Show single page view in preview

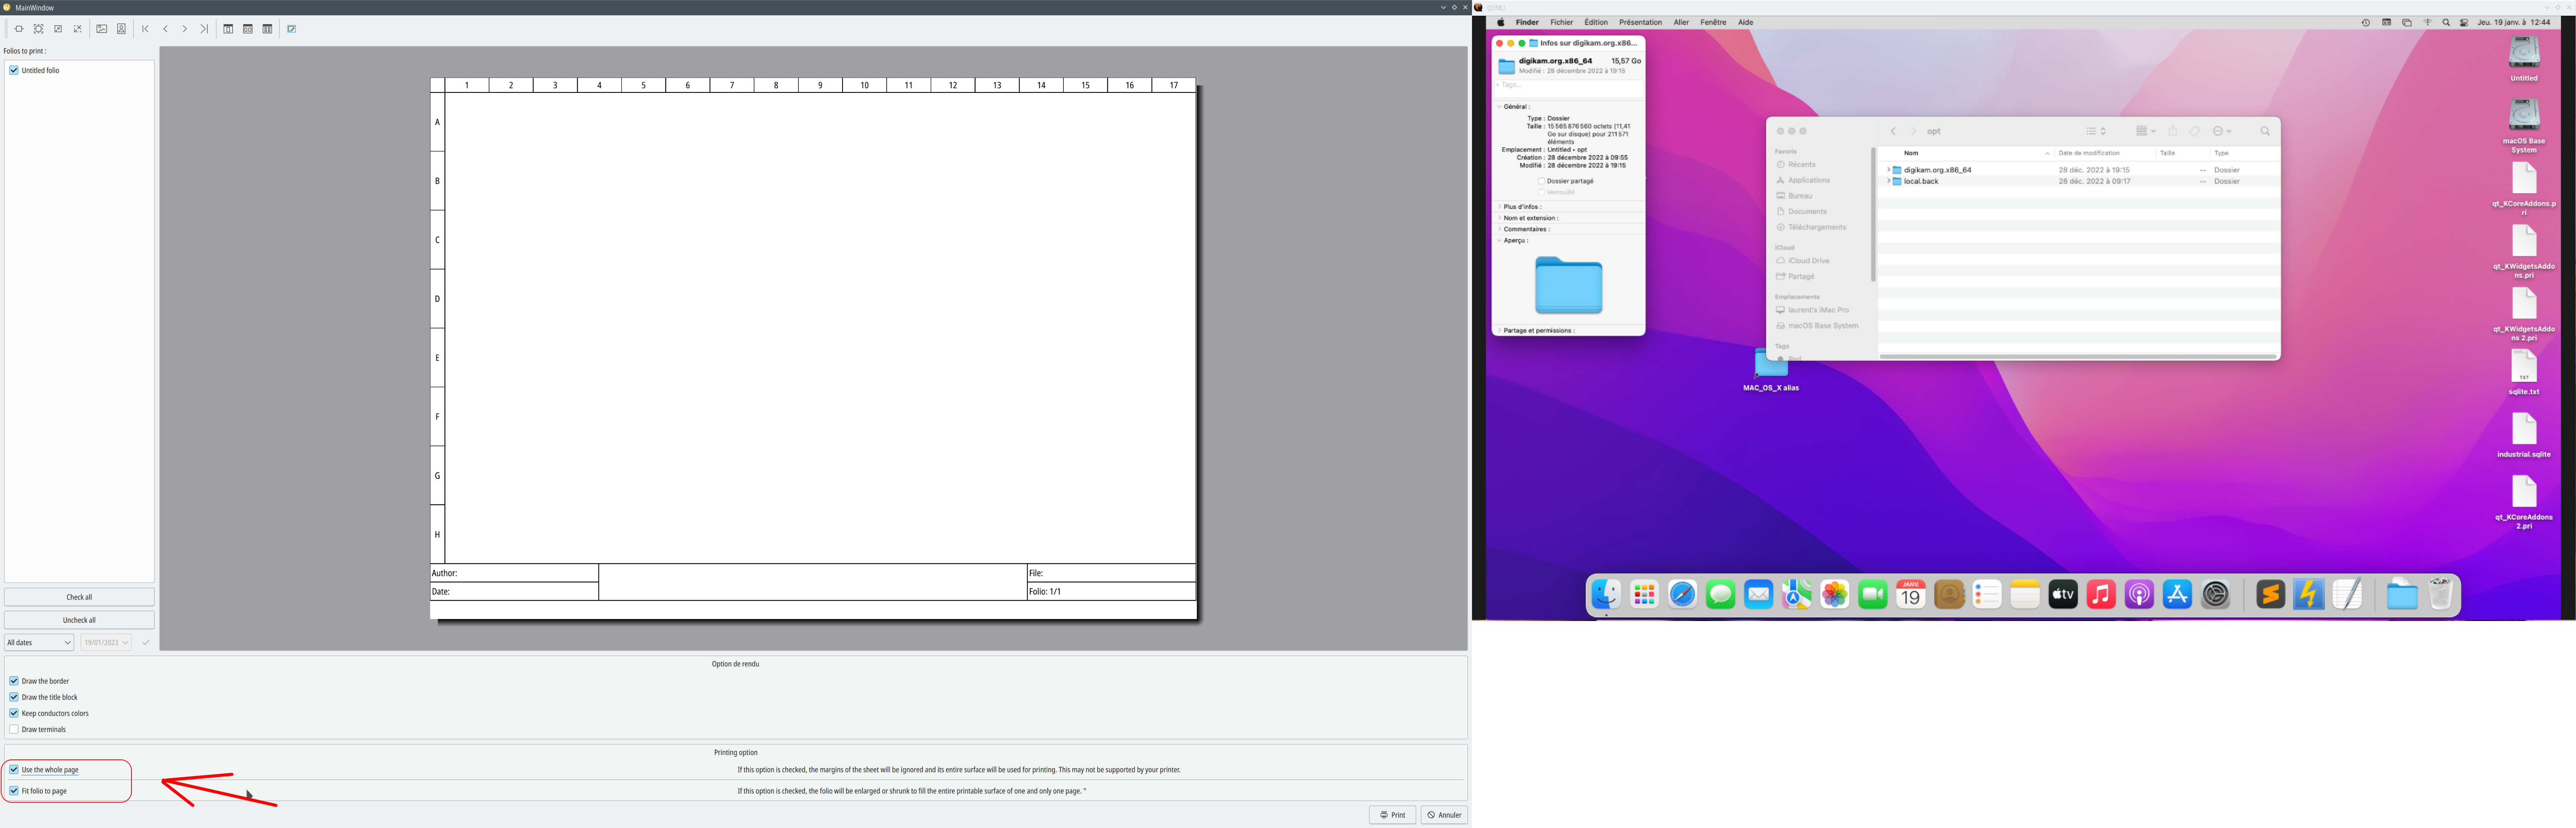coord(228,29)
